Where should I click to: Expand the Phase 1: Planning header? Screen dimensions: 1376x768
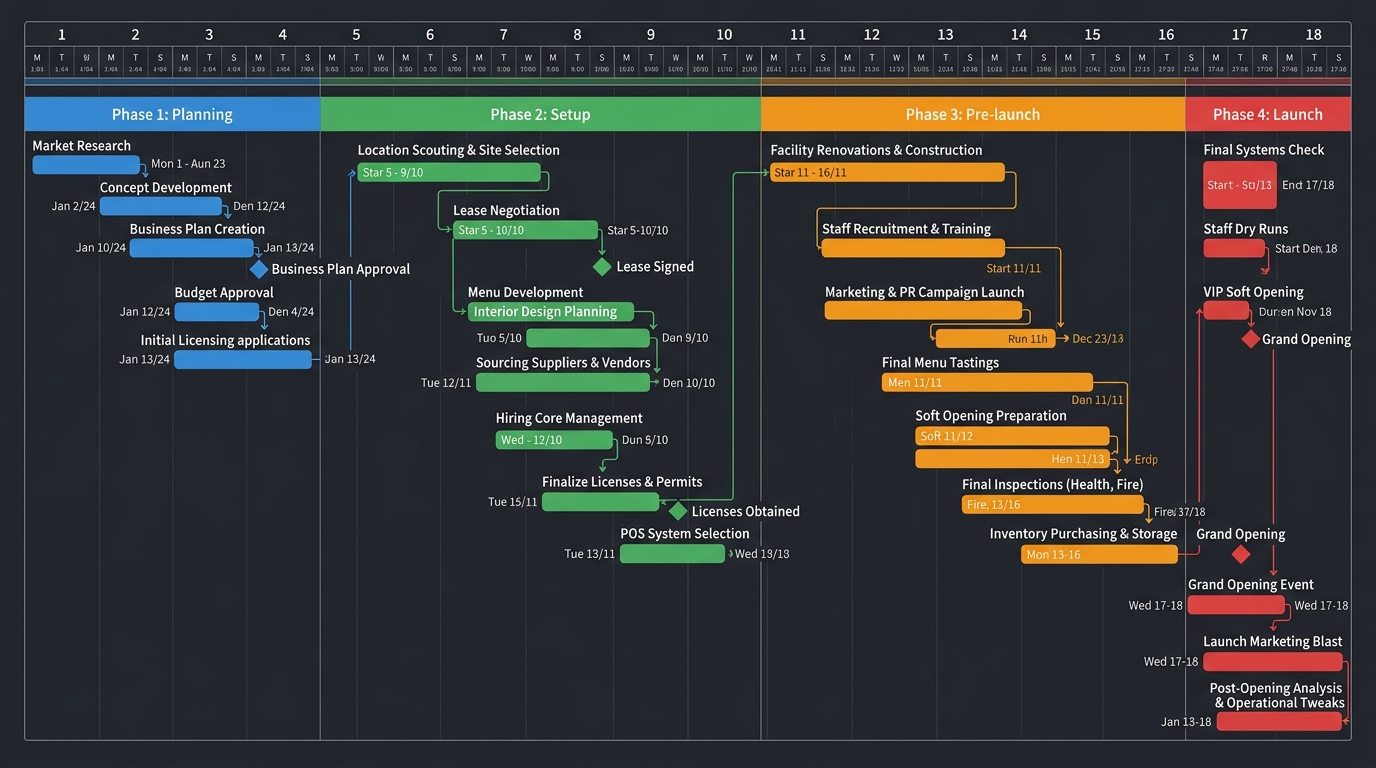[171, 114]
